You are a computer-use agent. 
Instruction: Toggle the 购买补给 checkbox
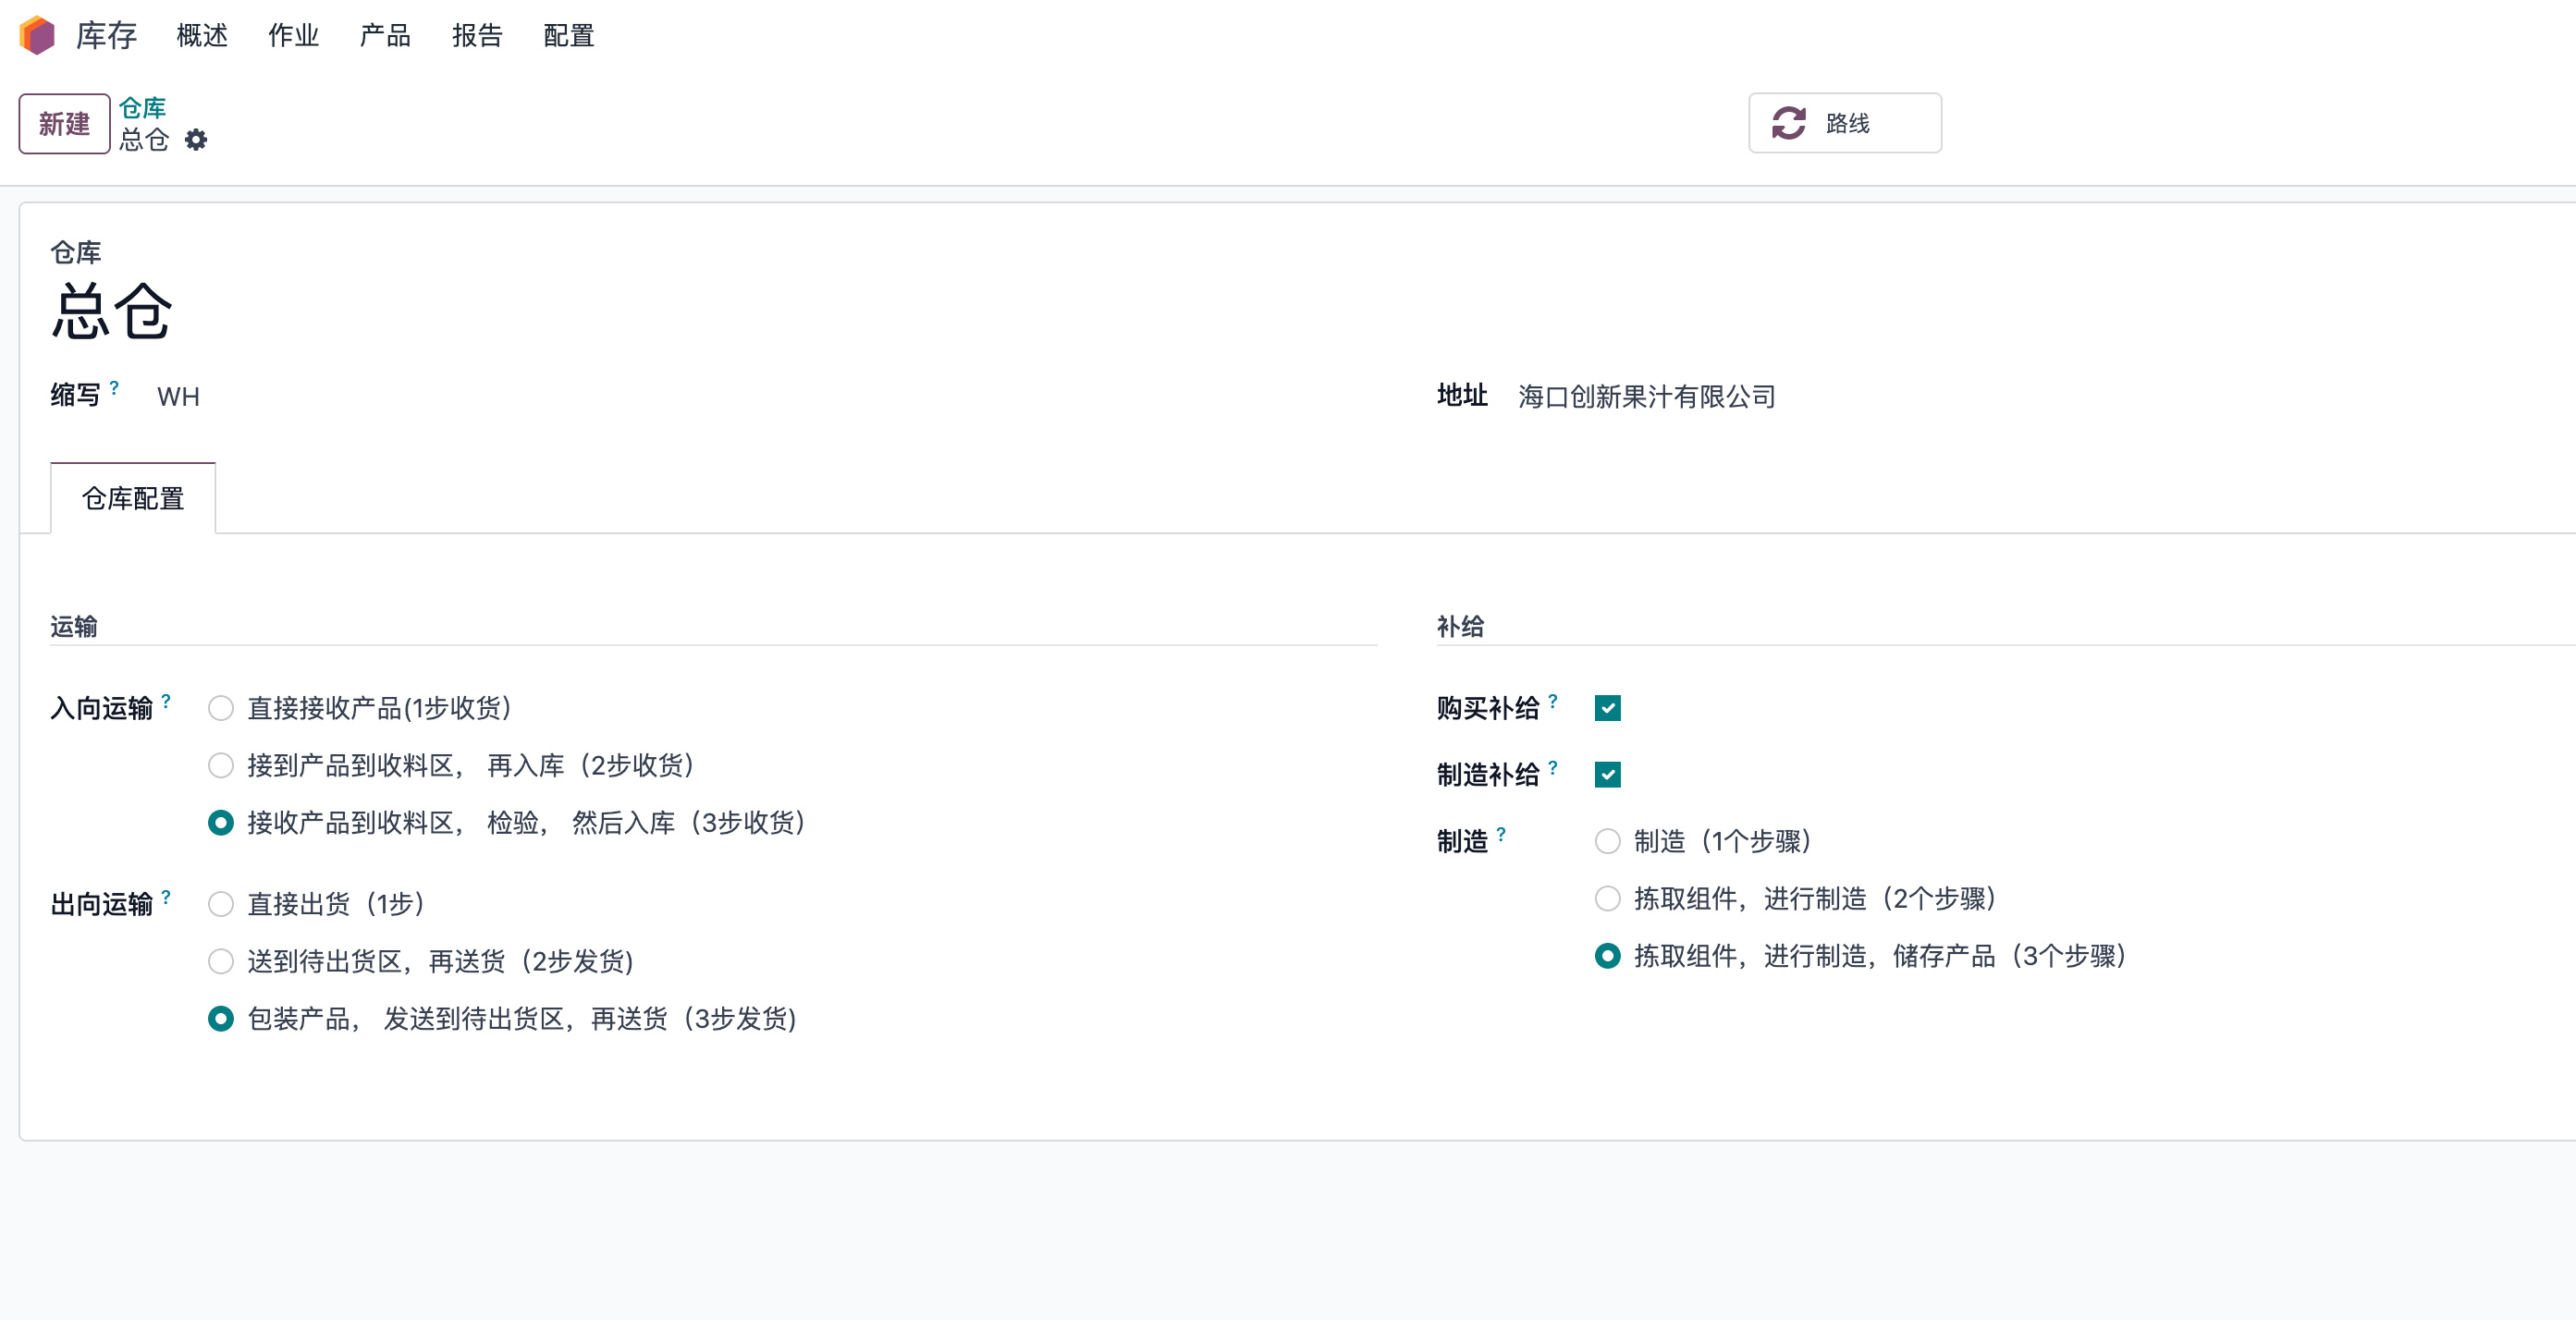tap(1607, 708)
